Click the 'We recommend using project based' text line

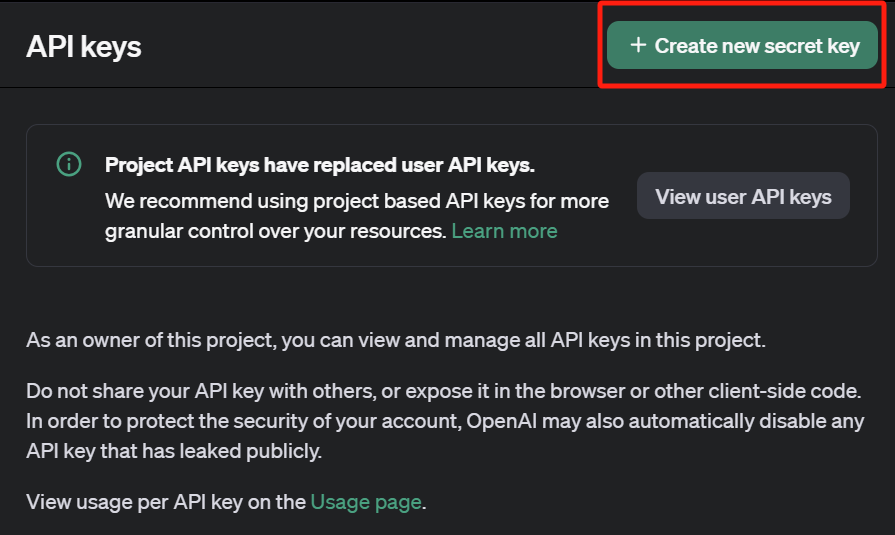[356, 201]
